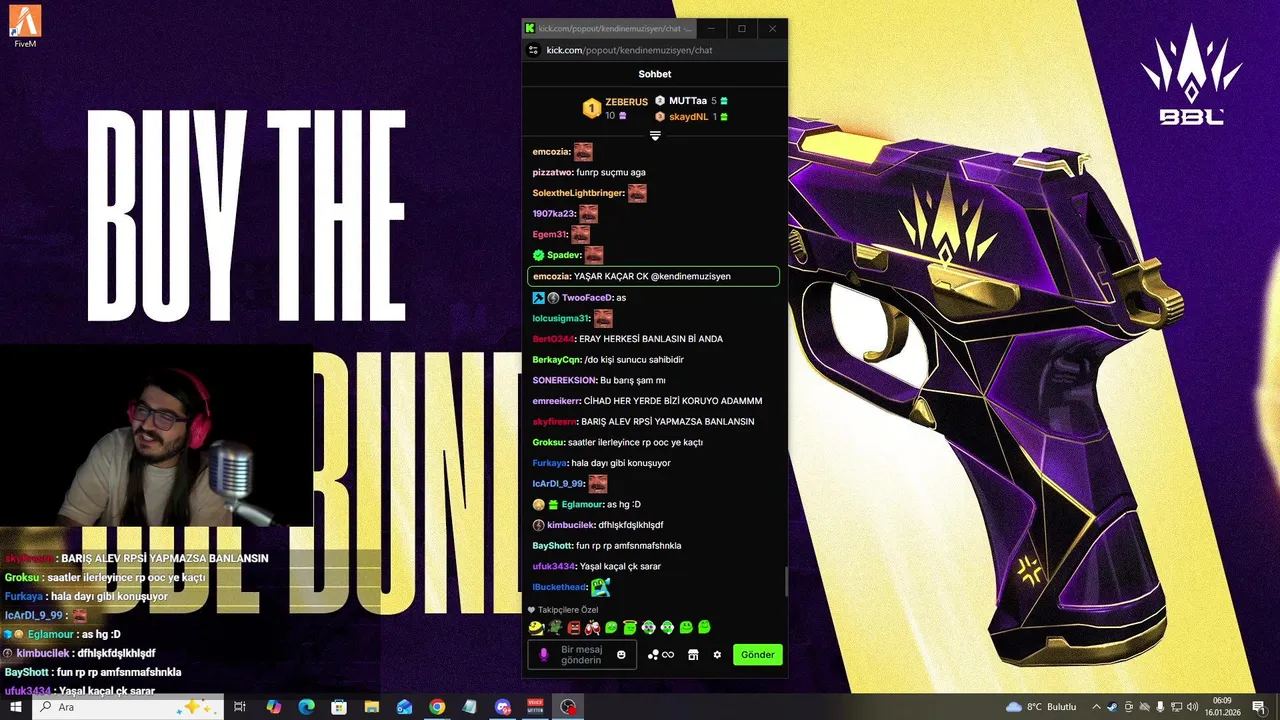Open MUTTaa leaderboard entry

[691, 101]
